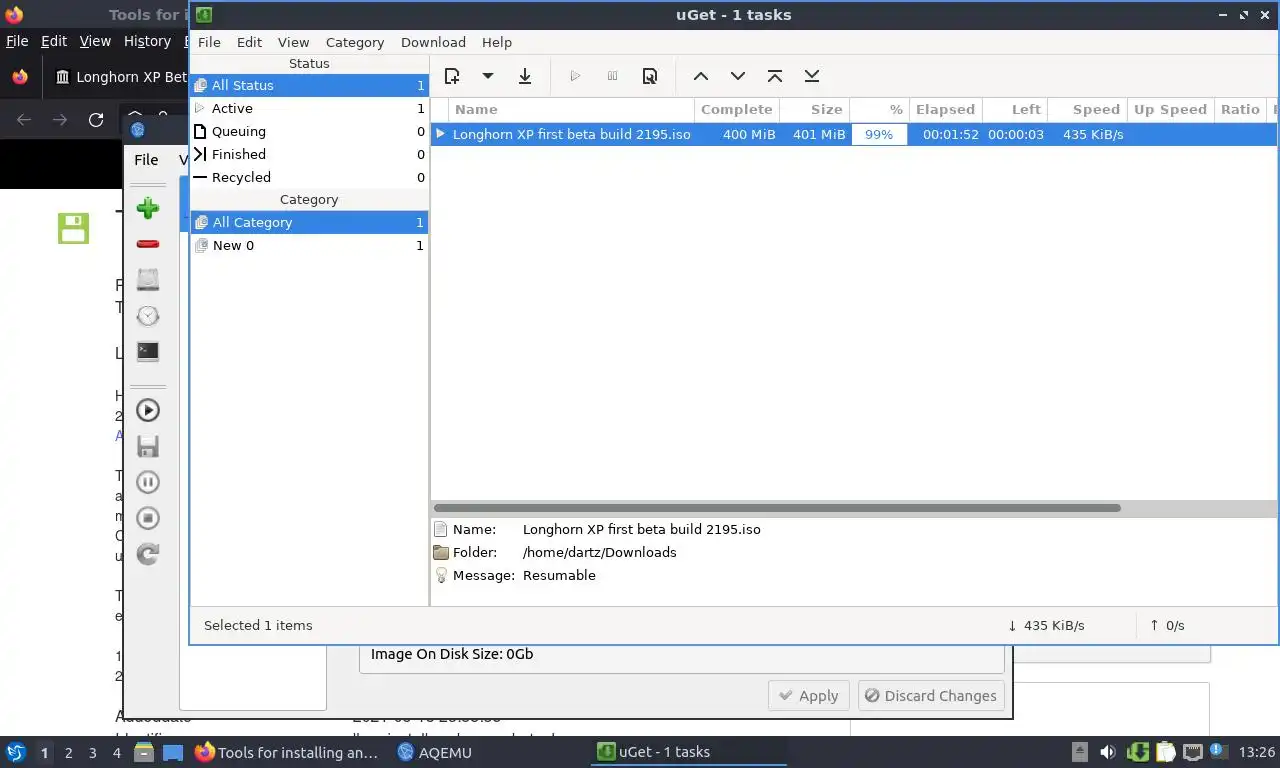Click the AQEMU pause VM icon
Screen dimensions: 1280x768
click(x=148, y=482)
